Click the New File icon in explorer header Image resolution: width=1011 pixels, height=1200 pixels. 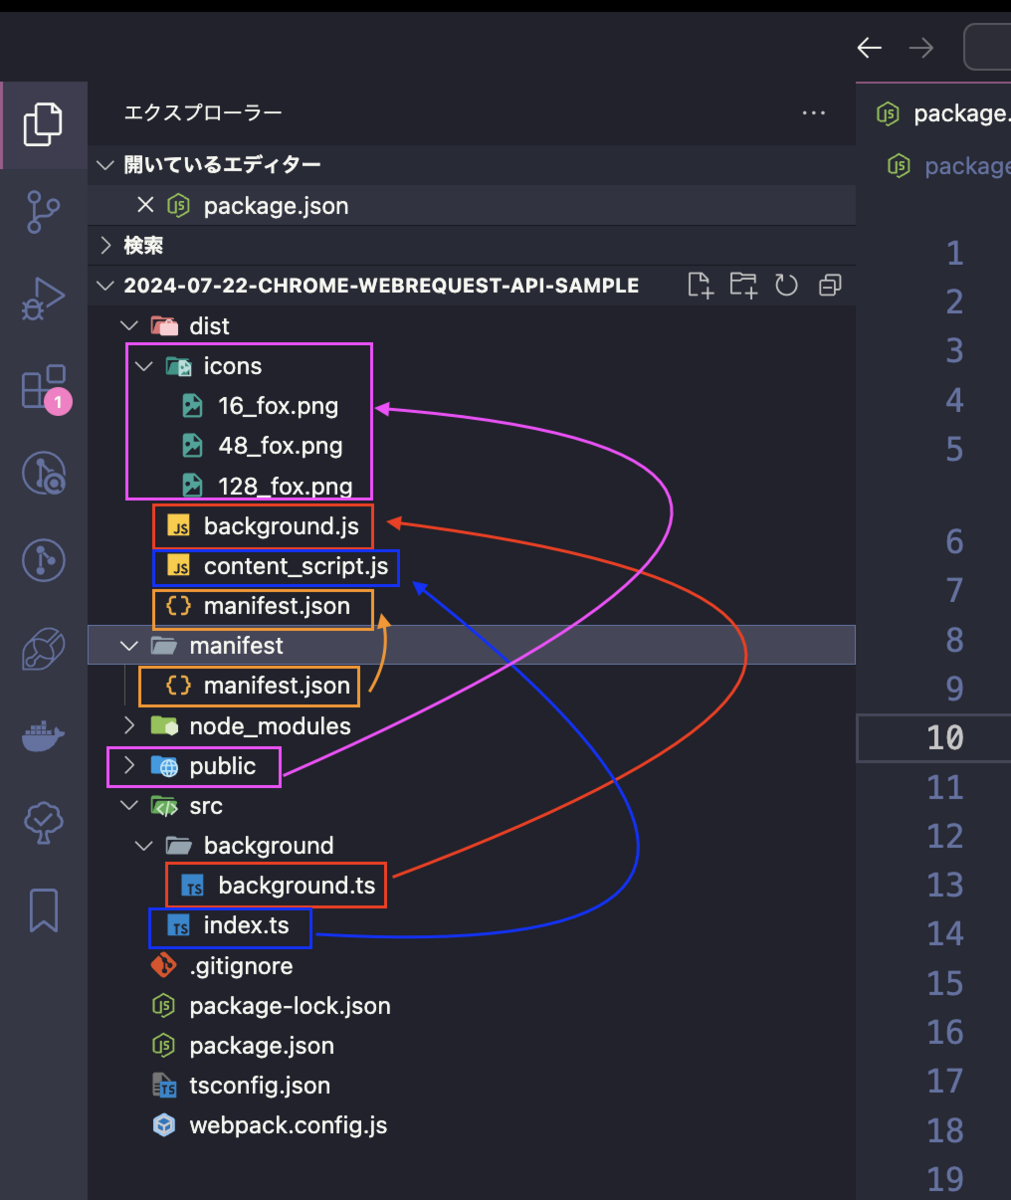(x=701, y=285)
